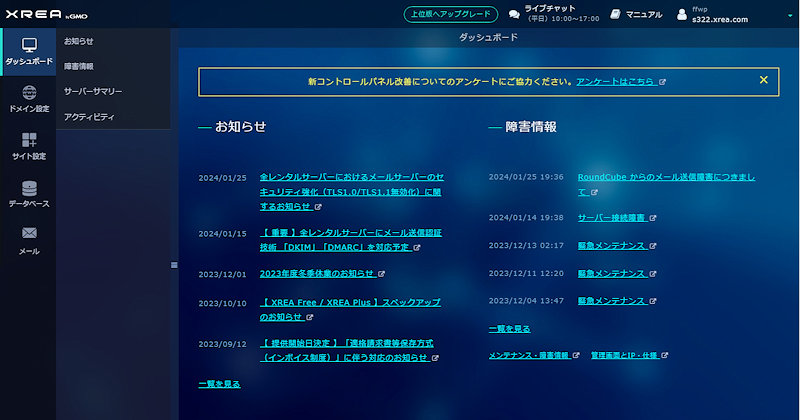Open the RoundCube mail failure notice

pyautogui.click(x=665, y=177)
